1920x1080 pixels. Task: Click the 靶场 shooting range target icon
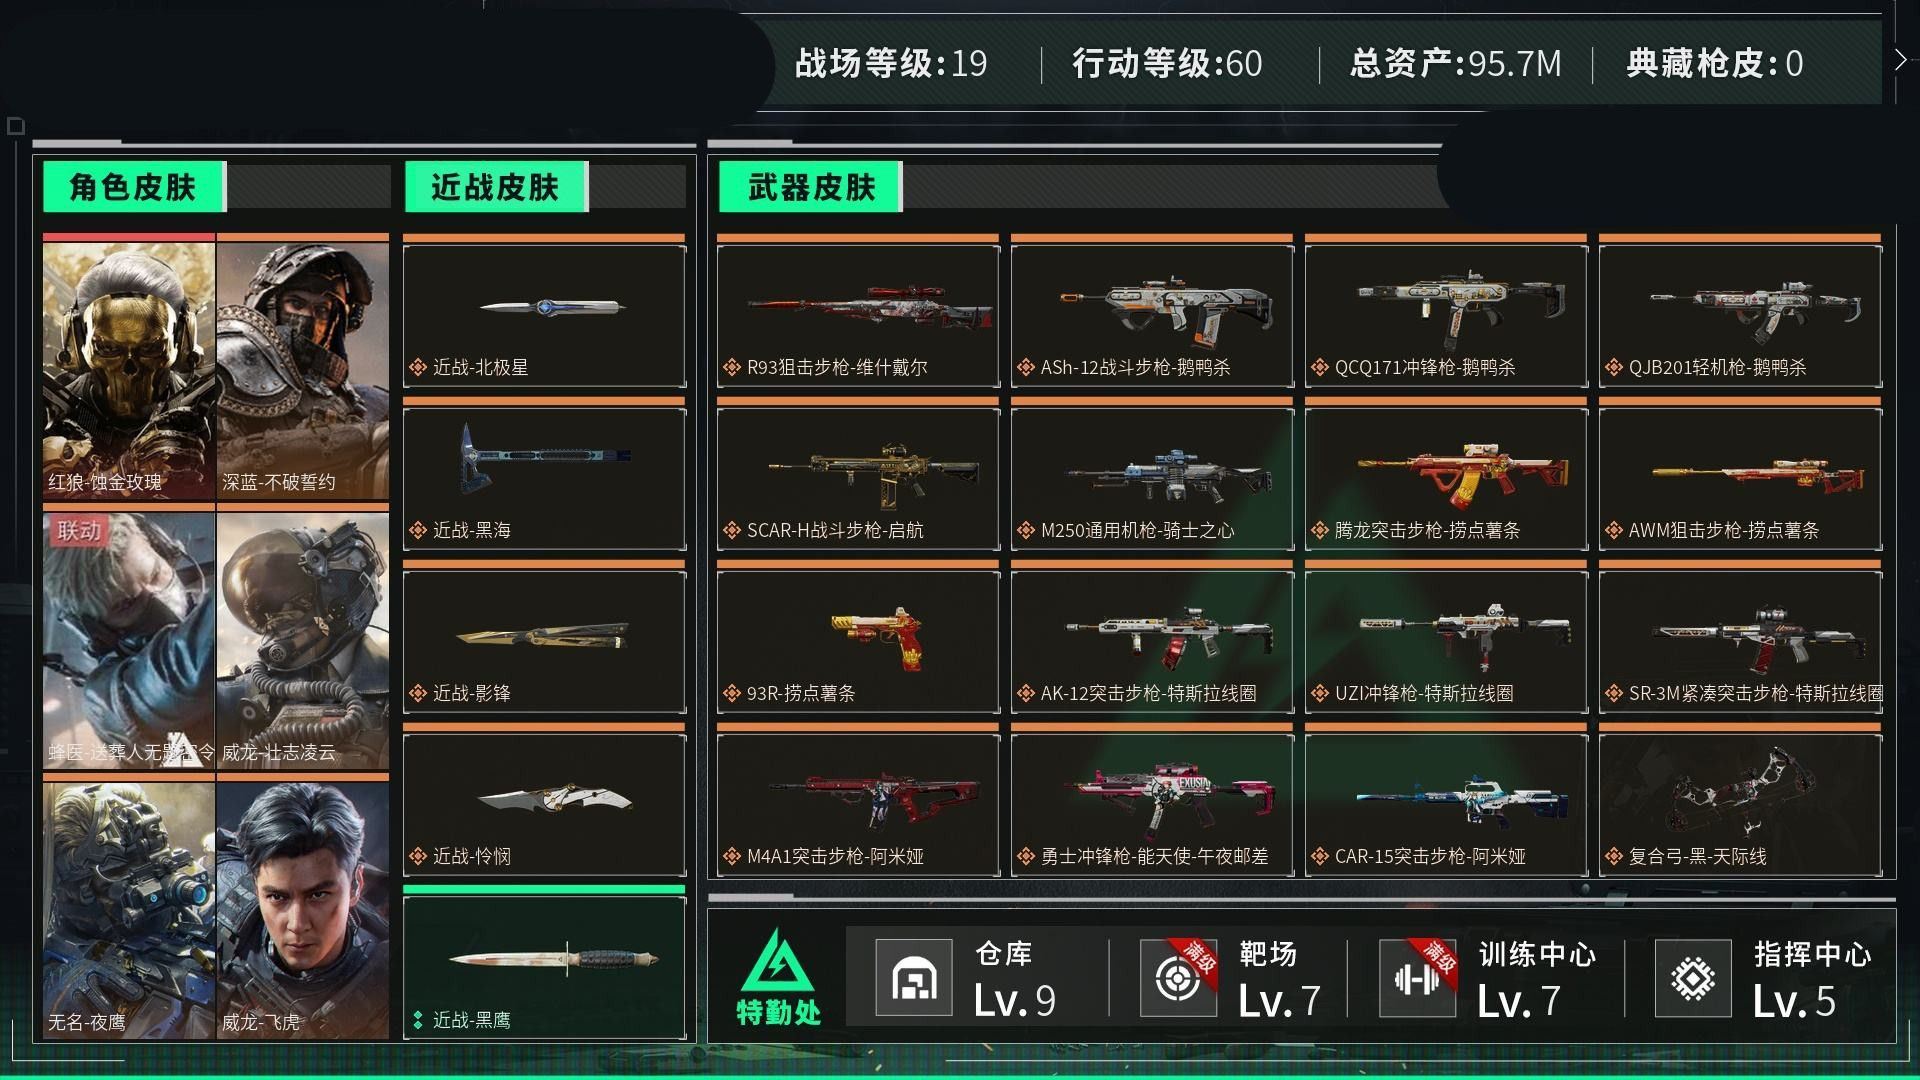pos(1179,978)
